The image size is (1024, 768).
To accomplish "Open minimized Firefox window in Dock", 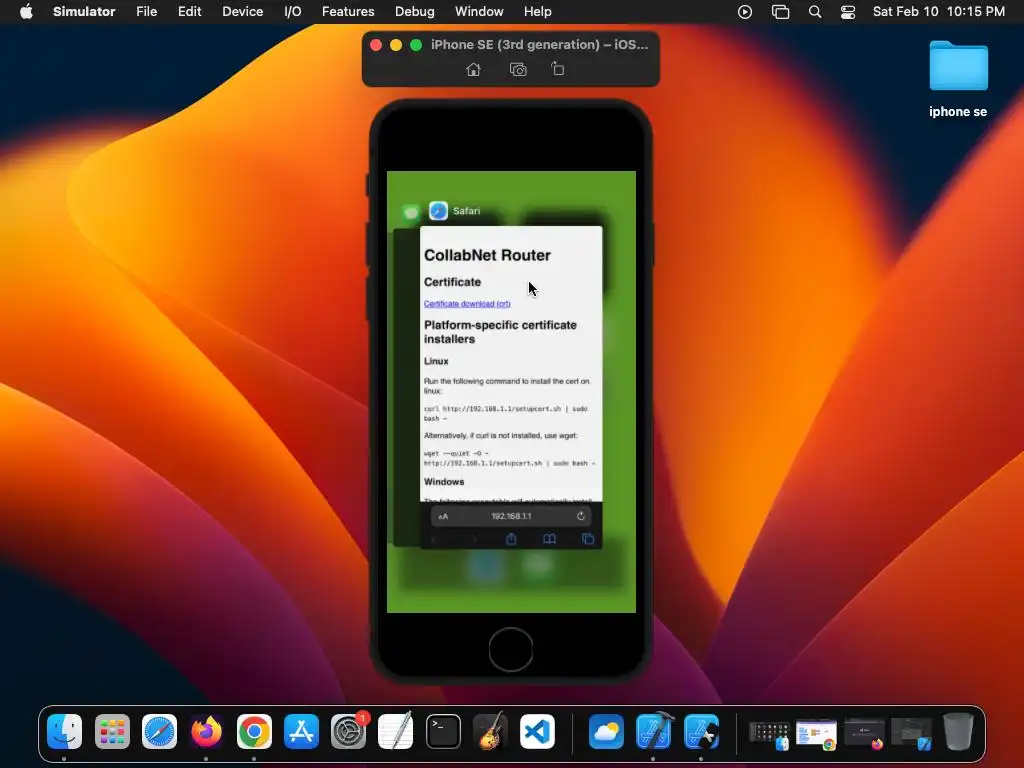I will (864, 733).
